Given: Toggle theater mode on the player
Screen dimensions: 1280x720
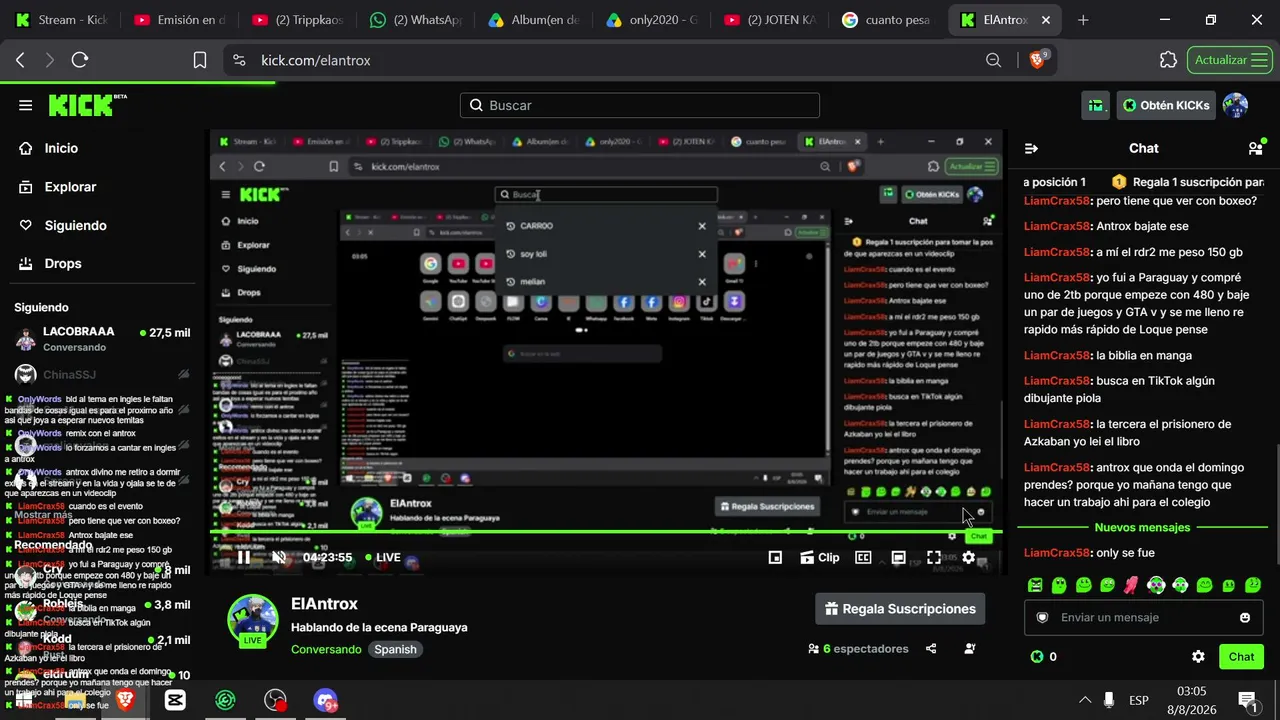Looking at the screenshot, I should click(898, 558).
